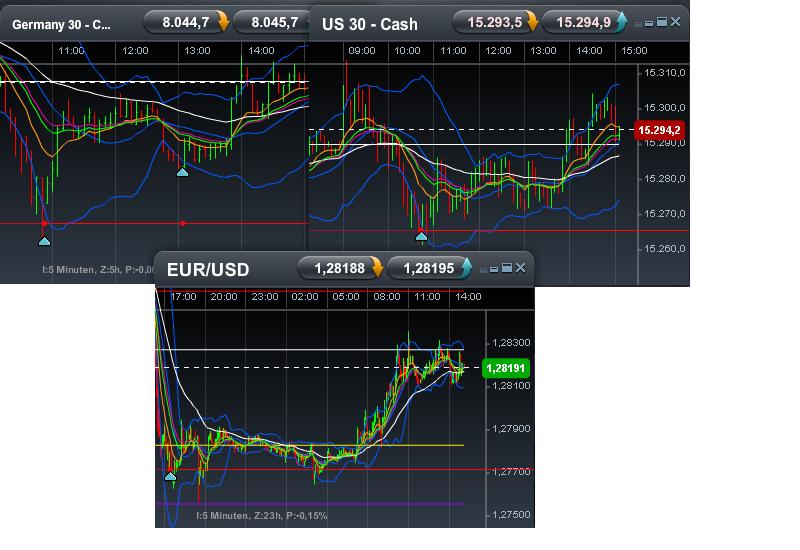Click the 02:00 time label in EUR/USD

pos(305,296)
